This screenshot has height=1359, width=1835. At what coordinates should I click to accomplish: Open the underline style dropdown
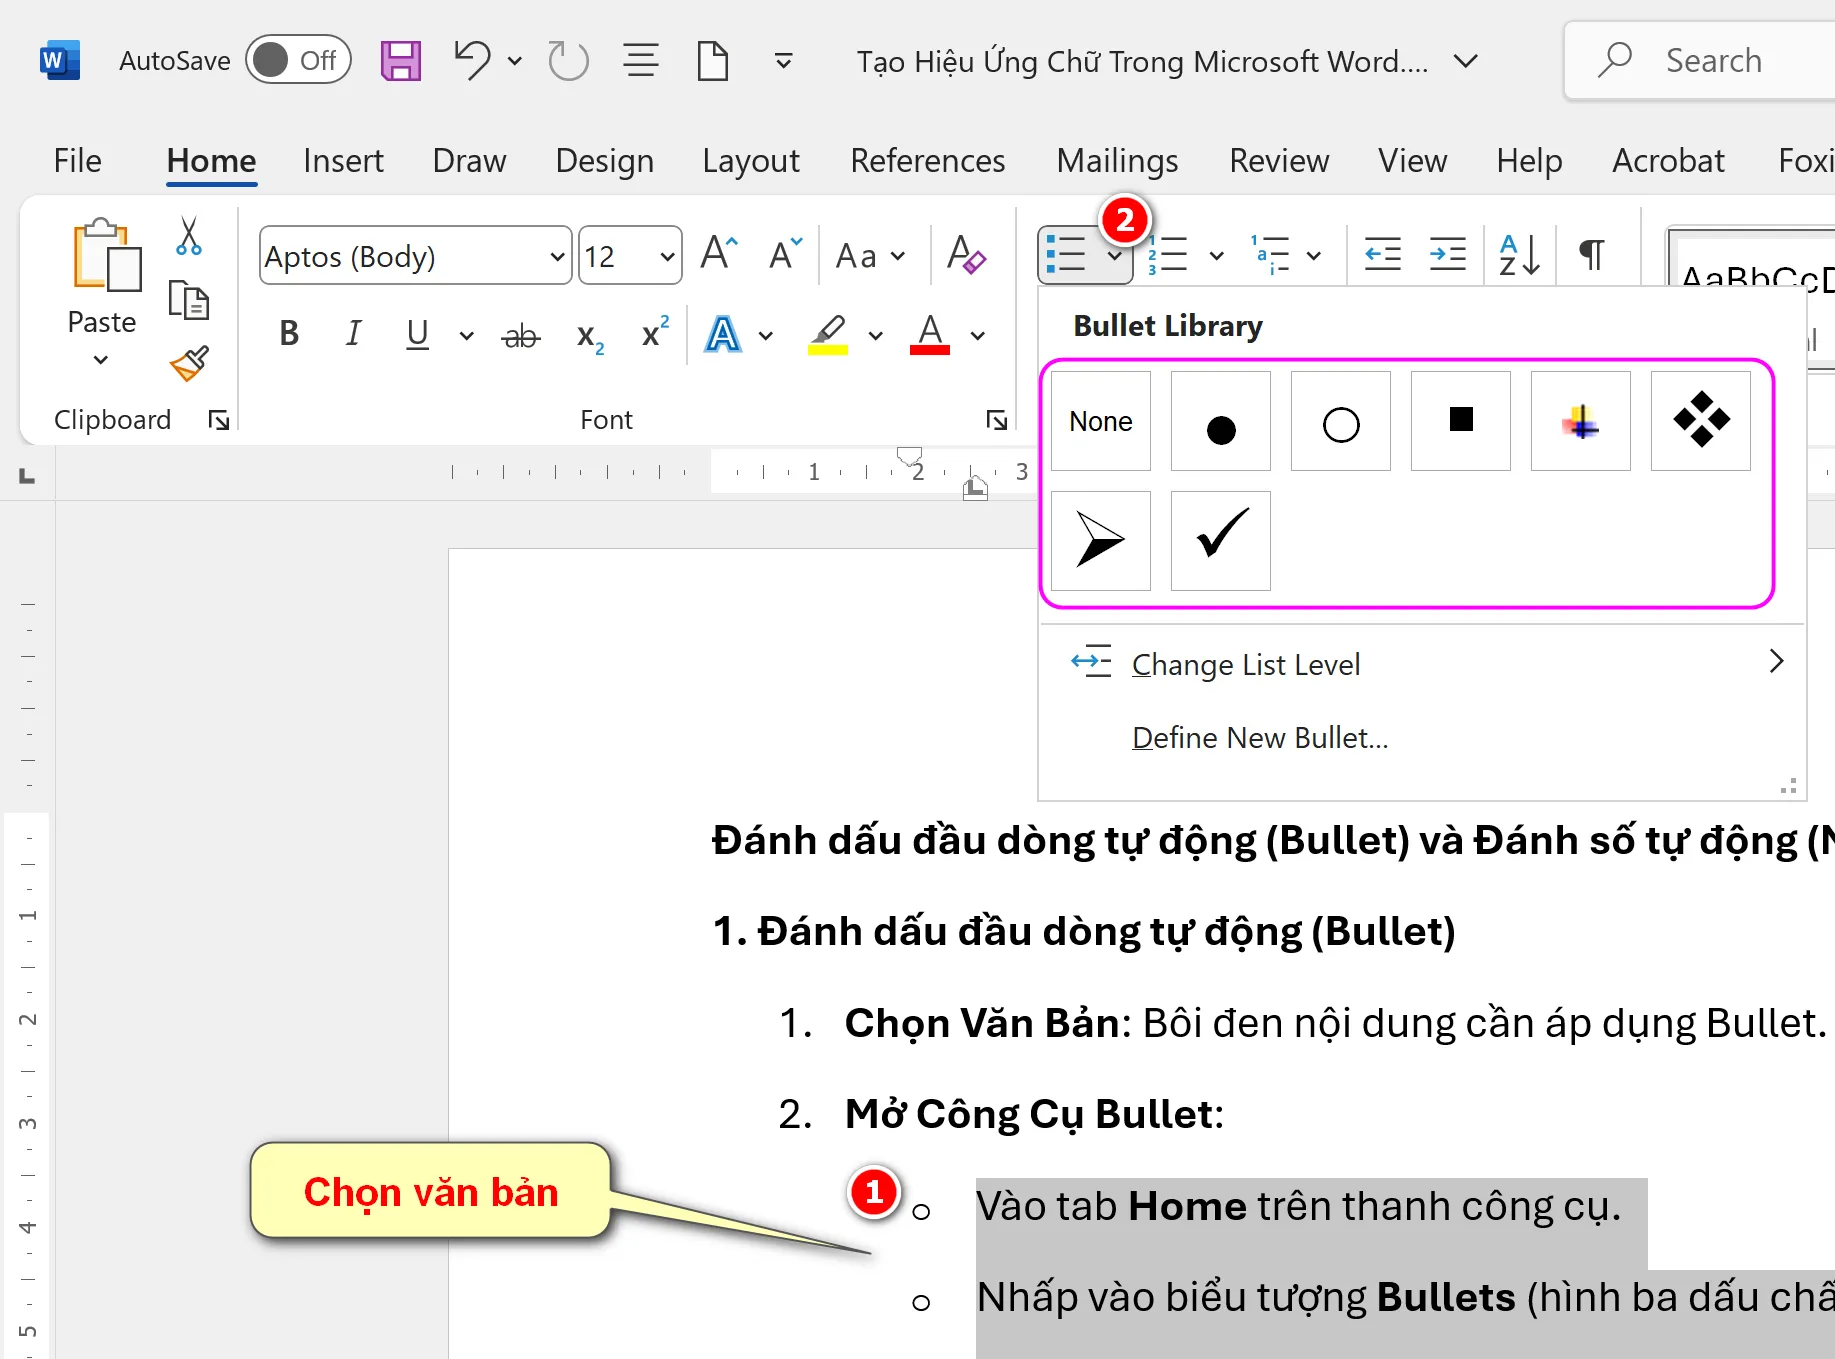click(x=465, y=336)
